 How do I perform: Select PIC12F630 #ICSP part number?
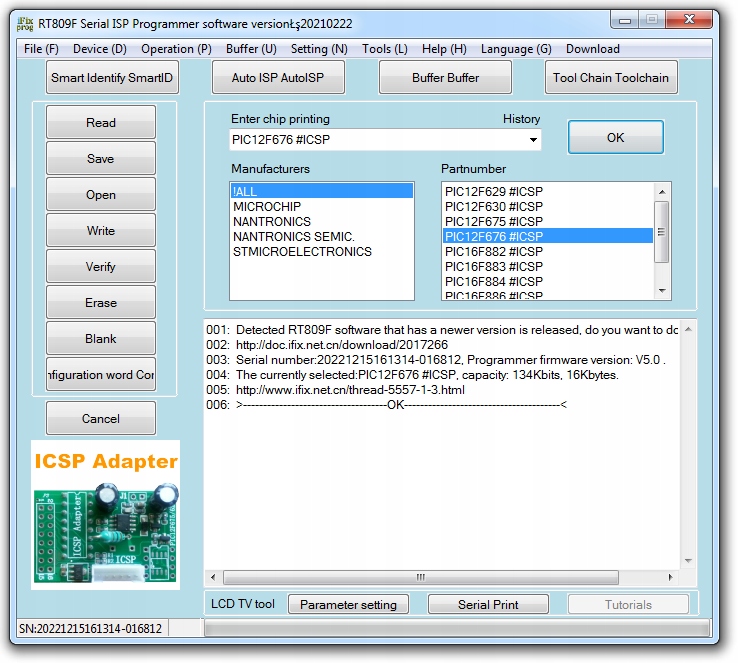click(x=548, y=206)
